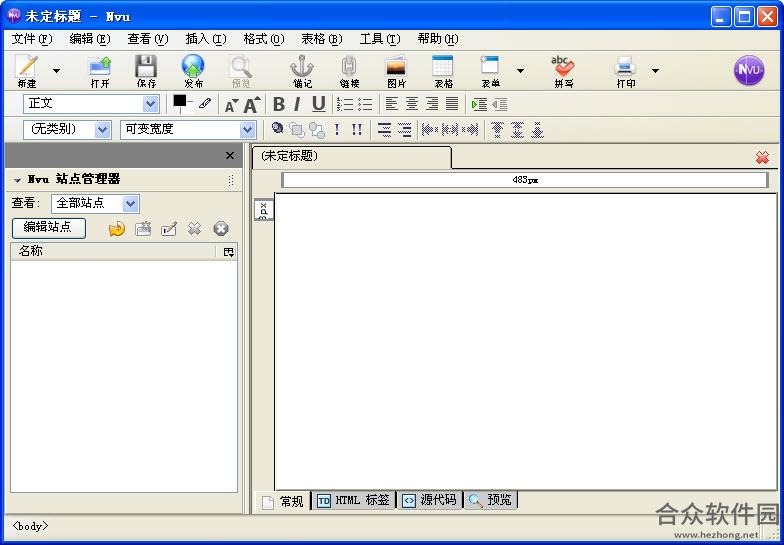The height and width of the screenshot is (545, 784).
Task: Open the 文件(F) menu
Action: [x=32, y=39]
